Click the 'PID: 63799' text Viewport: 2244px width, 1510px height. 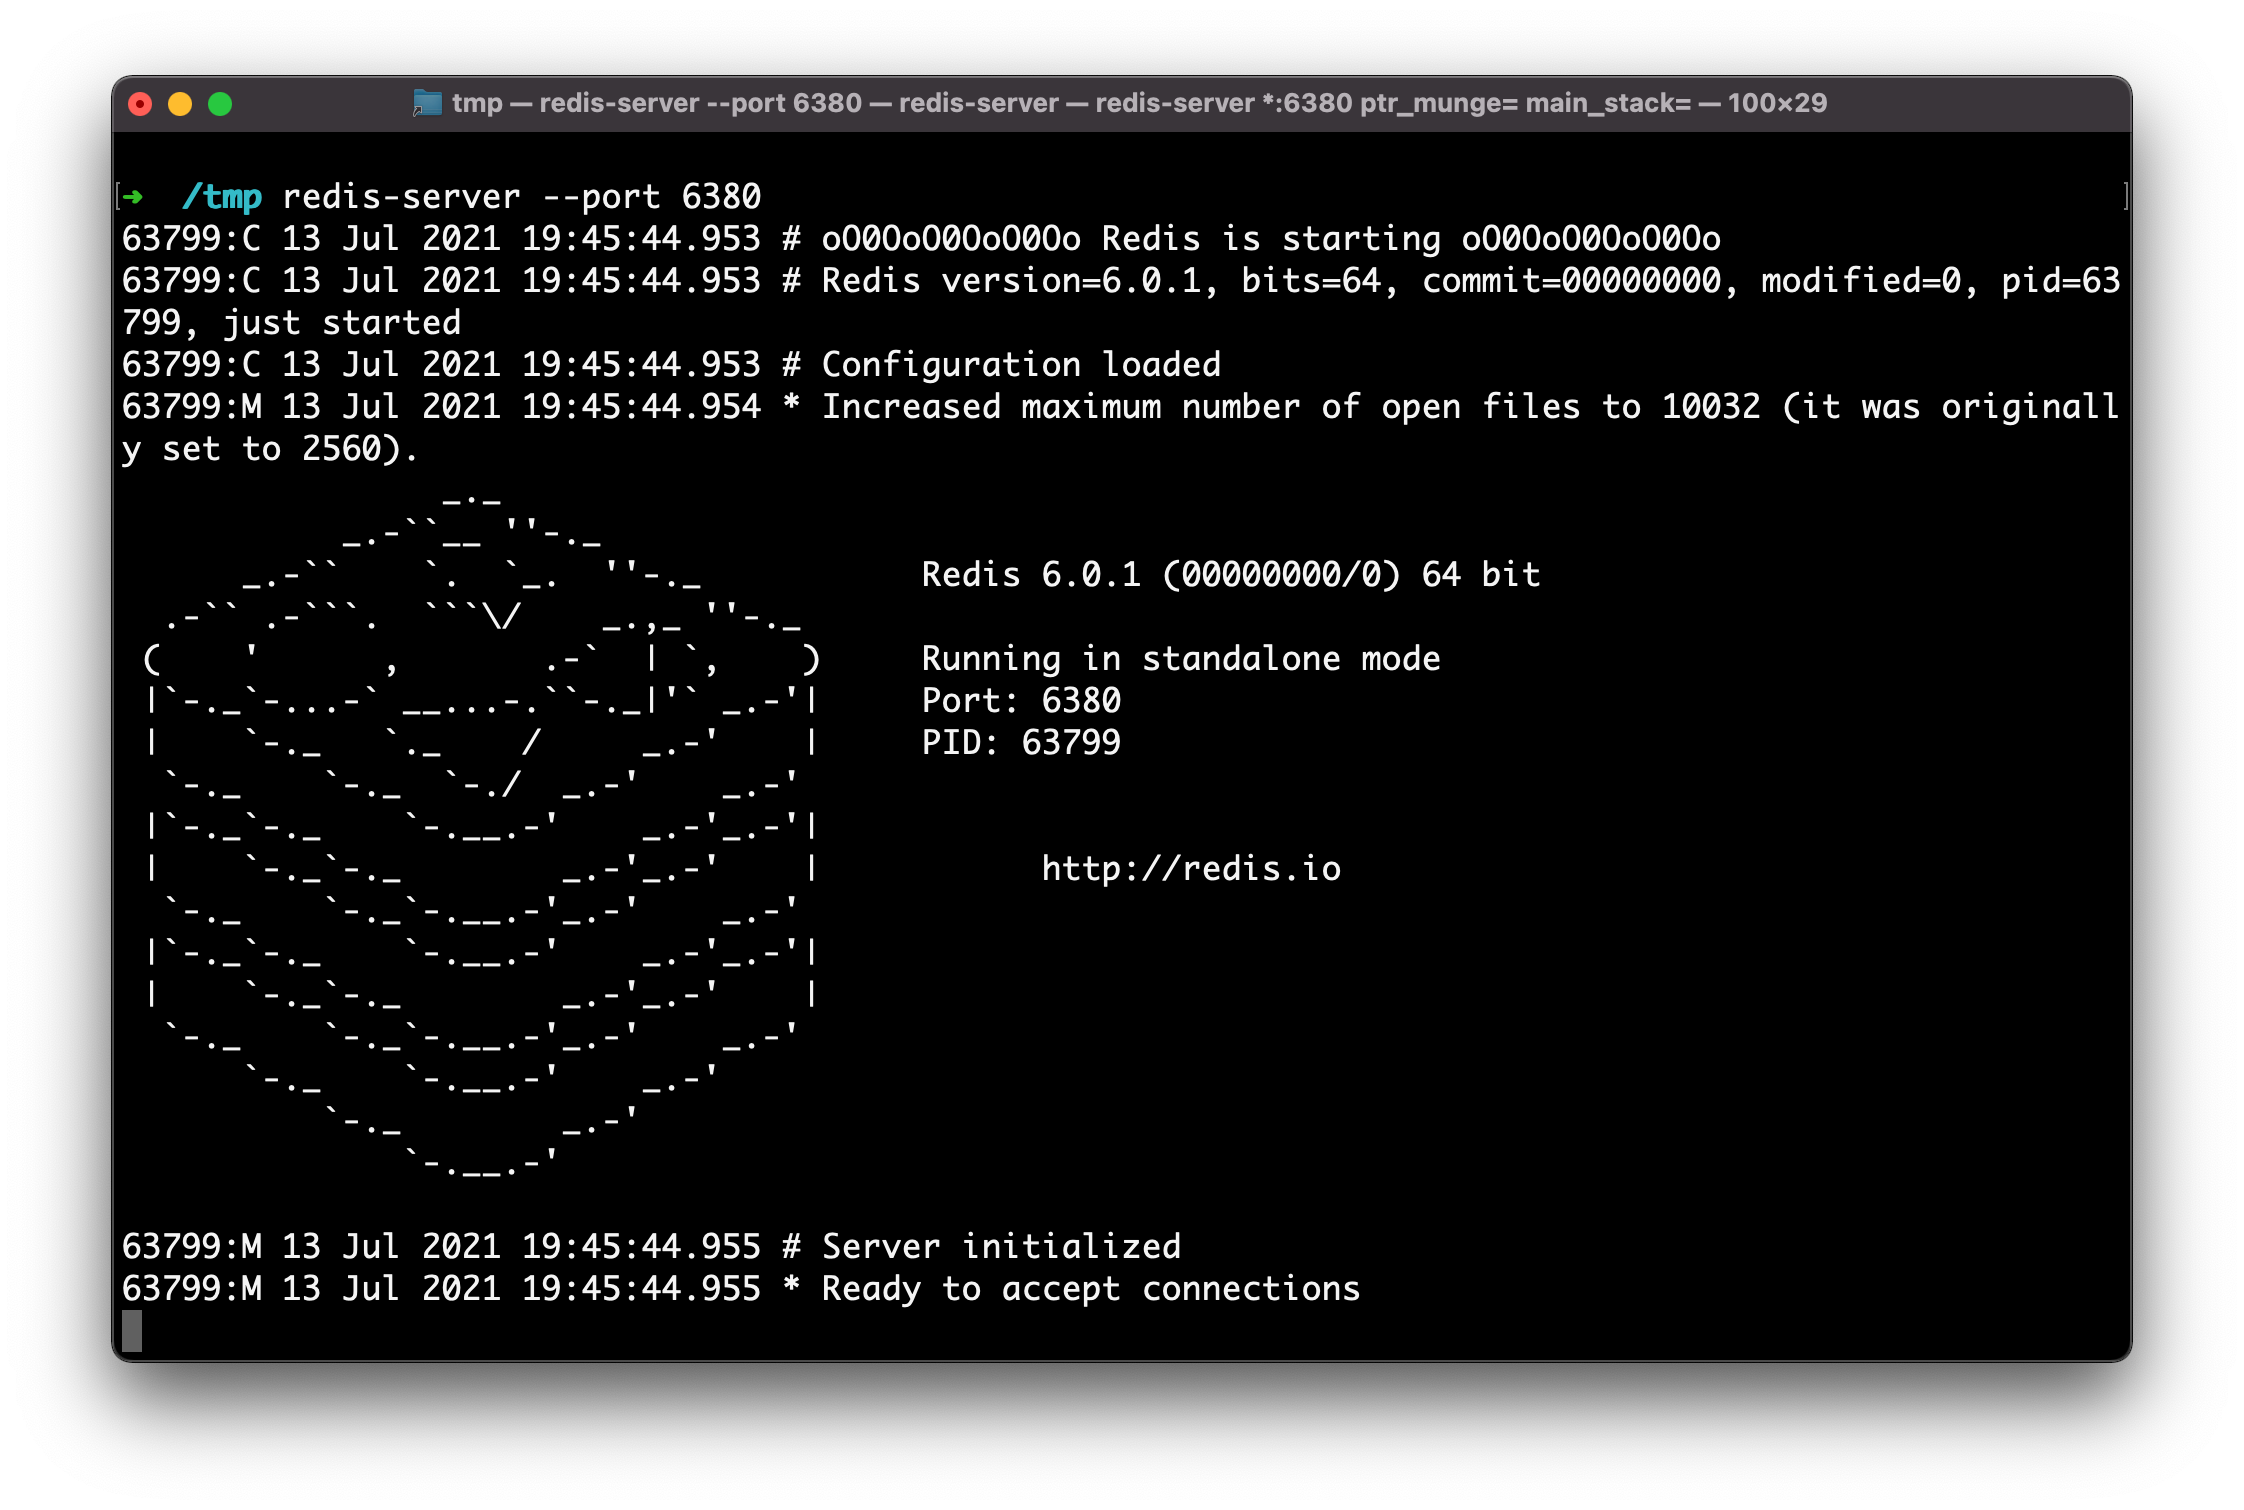(1020, 742)
